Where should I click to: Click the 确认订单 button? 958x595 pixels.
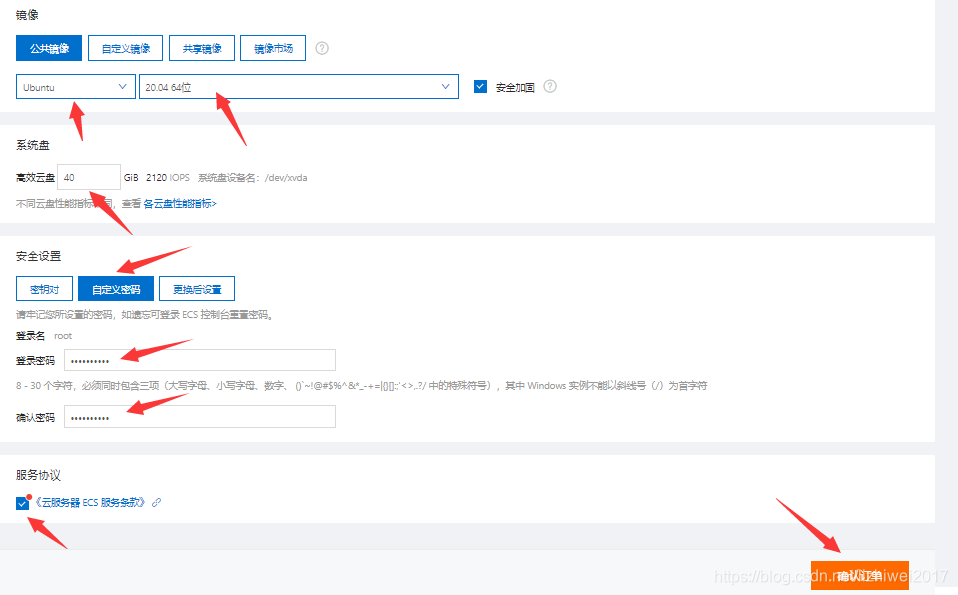pyautogui.click(x=860, y=575)
